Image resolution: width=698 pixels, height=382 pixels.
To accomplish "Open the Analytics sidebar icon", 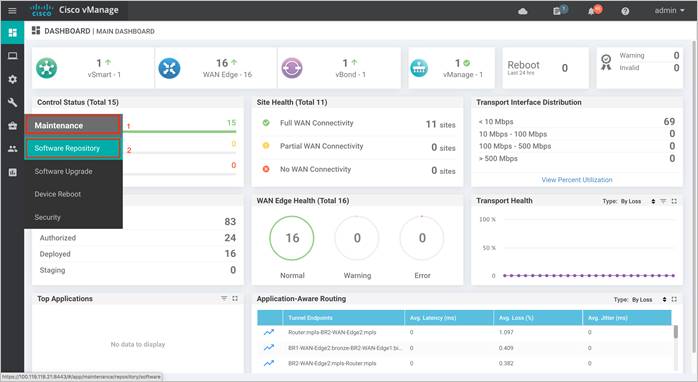I will point(12,172).
